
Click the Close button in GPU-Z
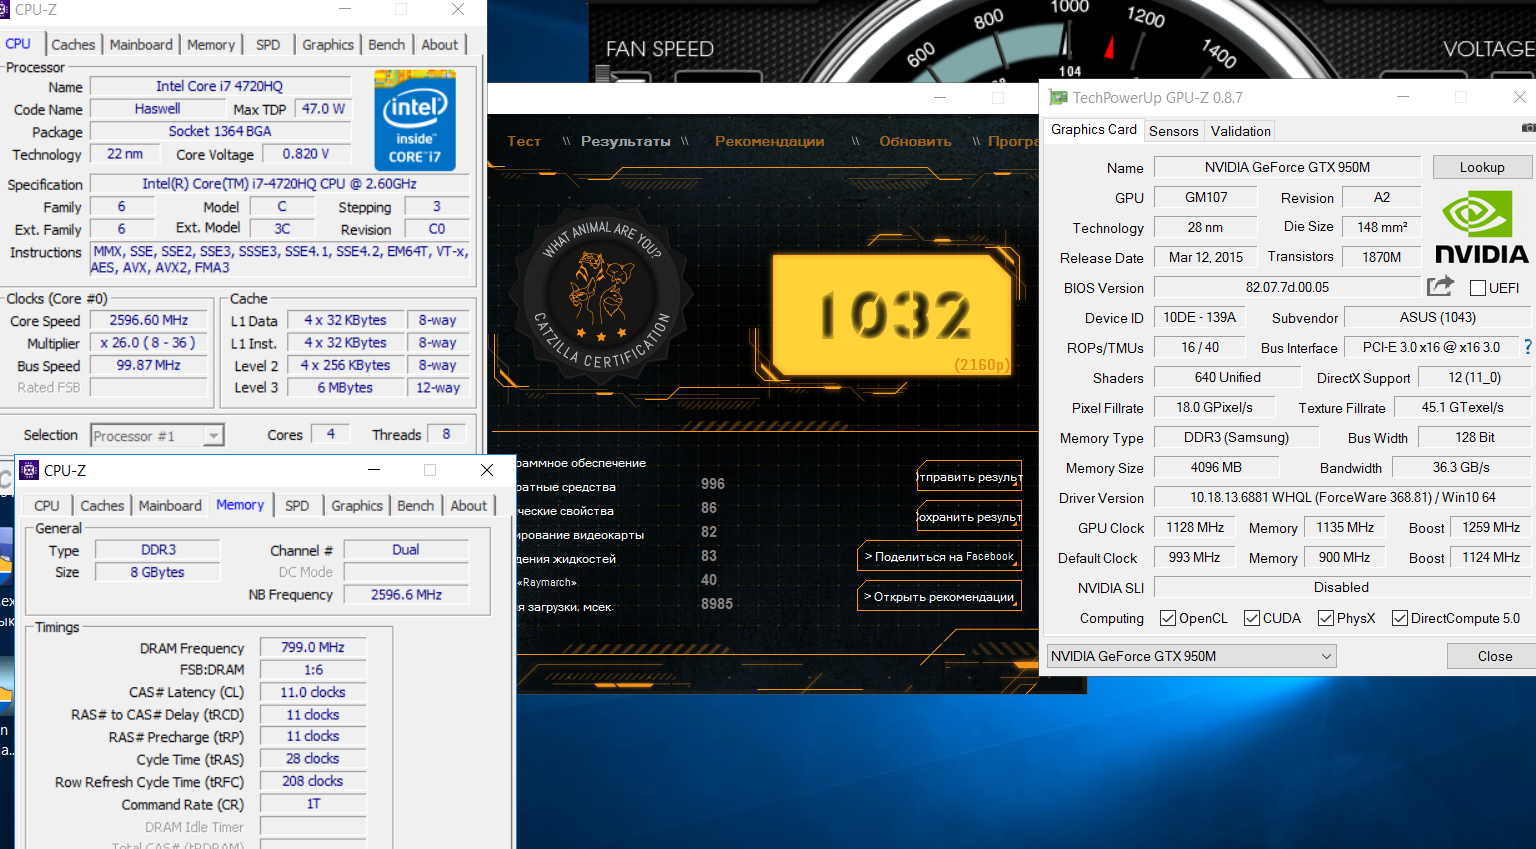pyautogui.click(x=1495, y=656)
